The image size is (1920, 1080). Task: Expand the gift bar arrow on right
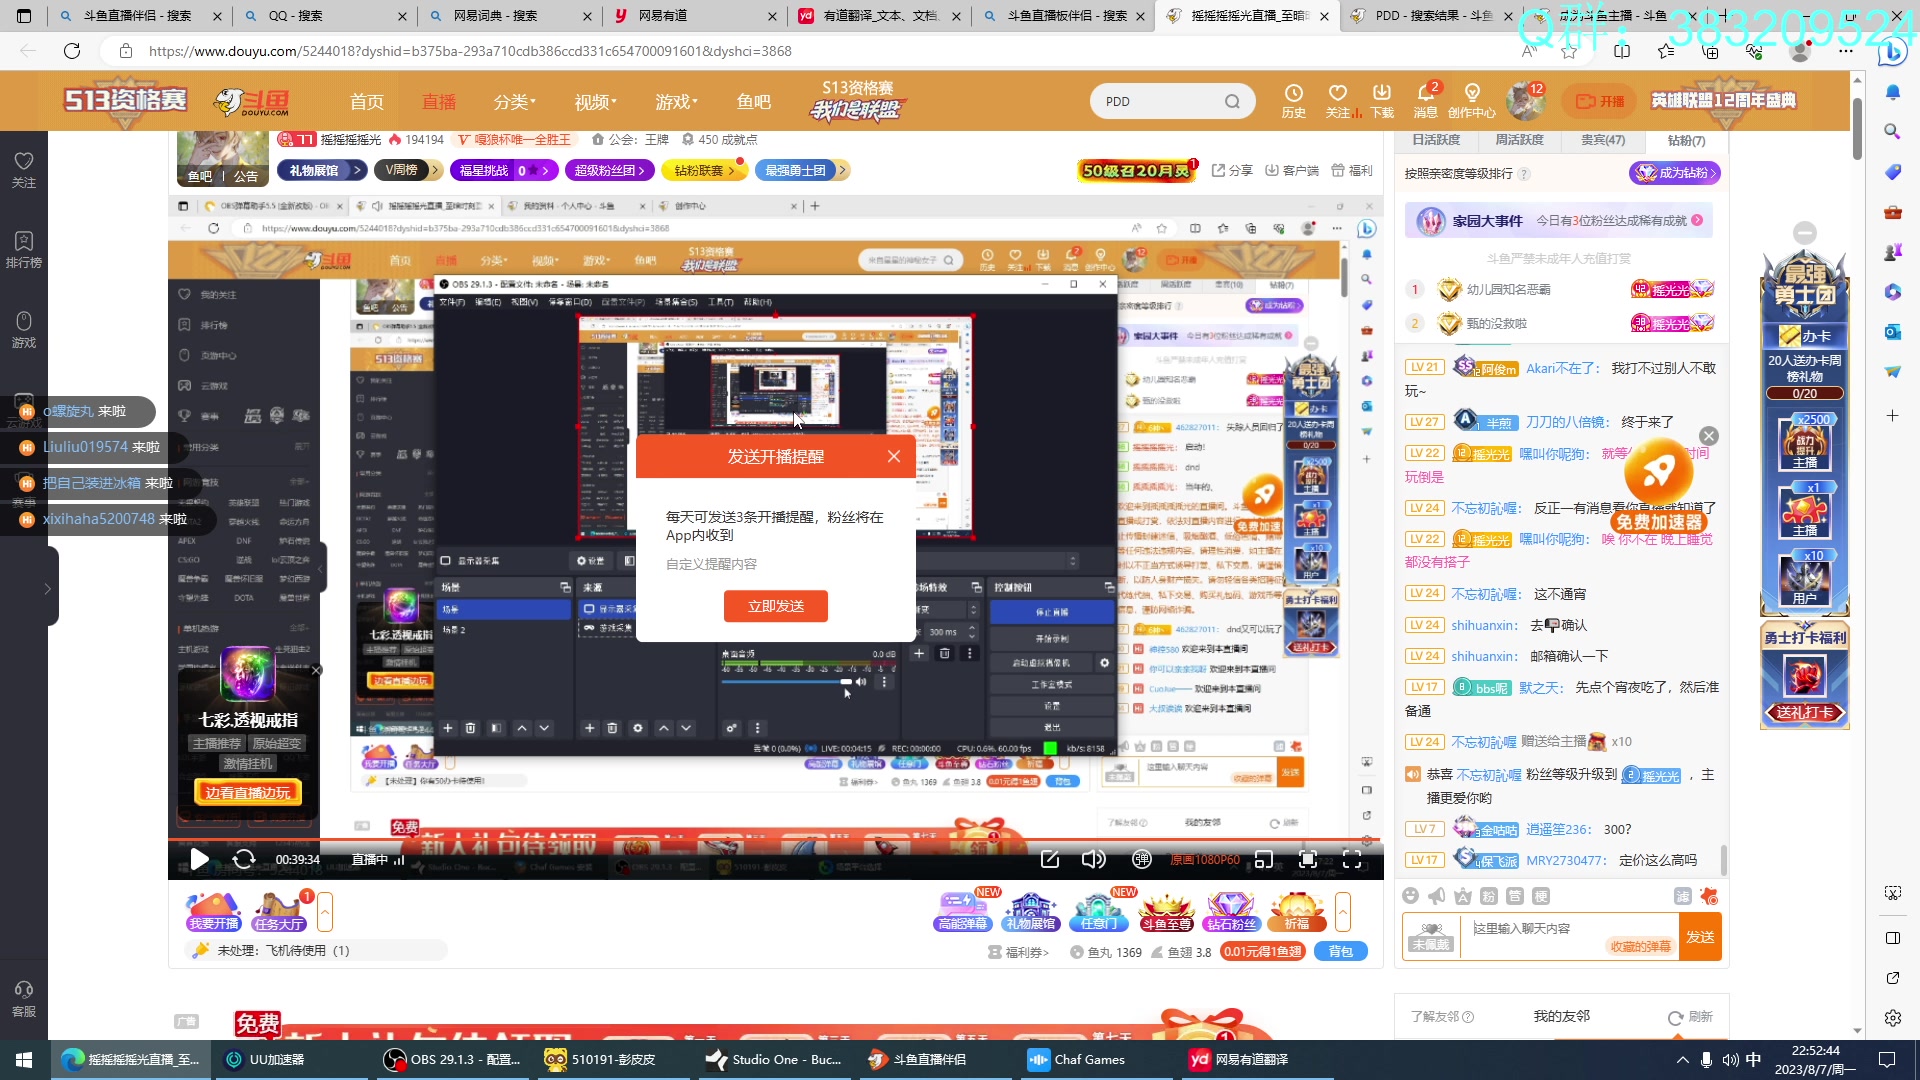click(x=1343, y=911)
